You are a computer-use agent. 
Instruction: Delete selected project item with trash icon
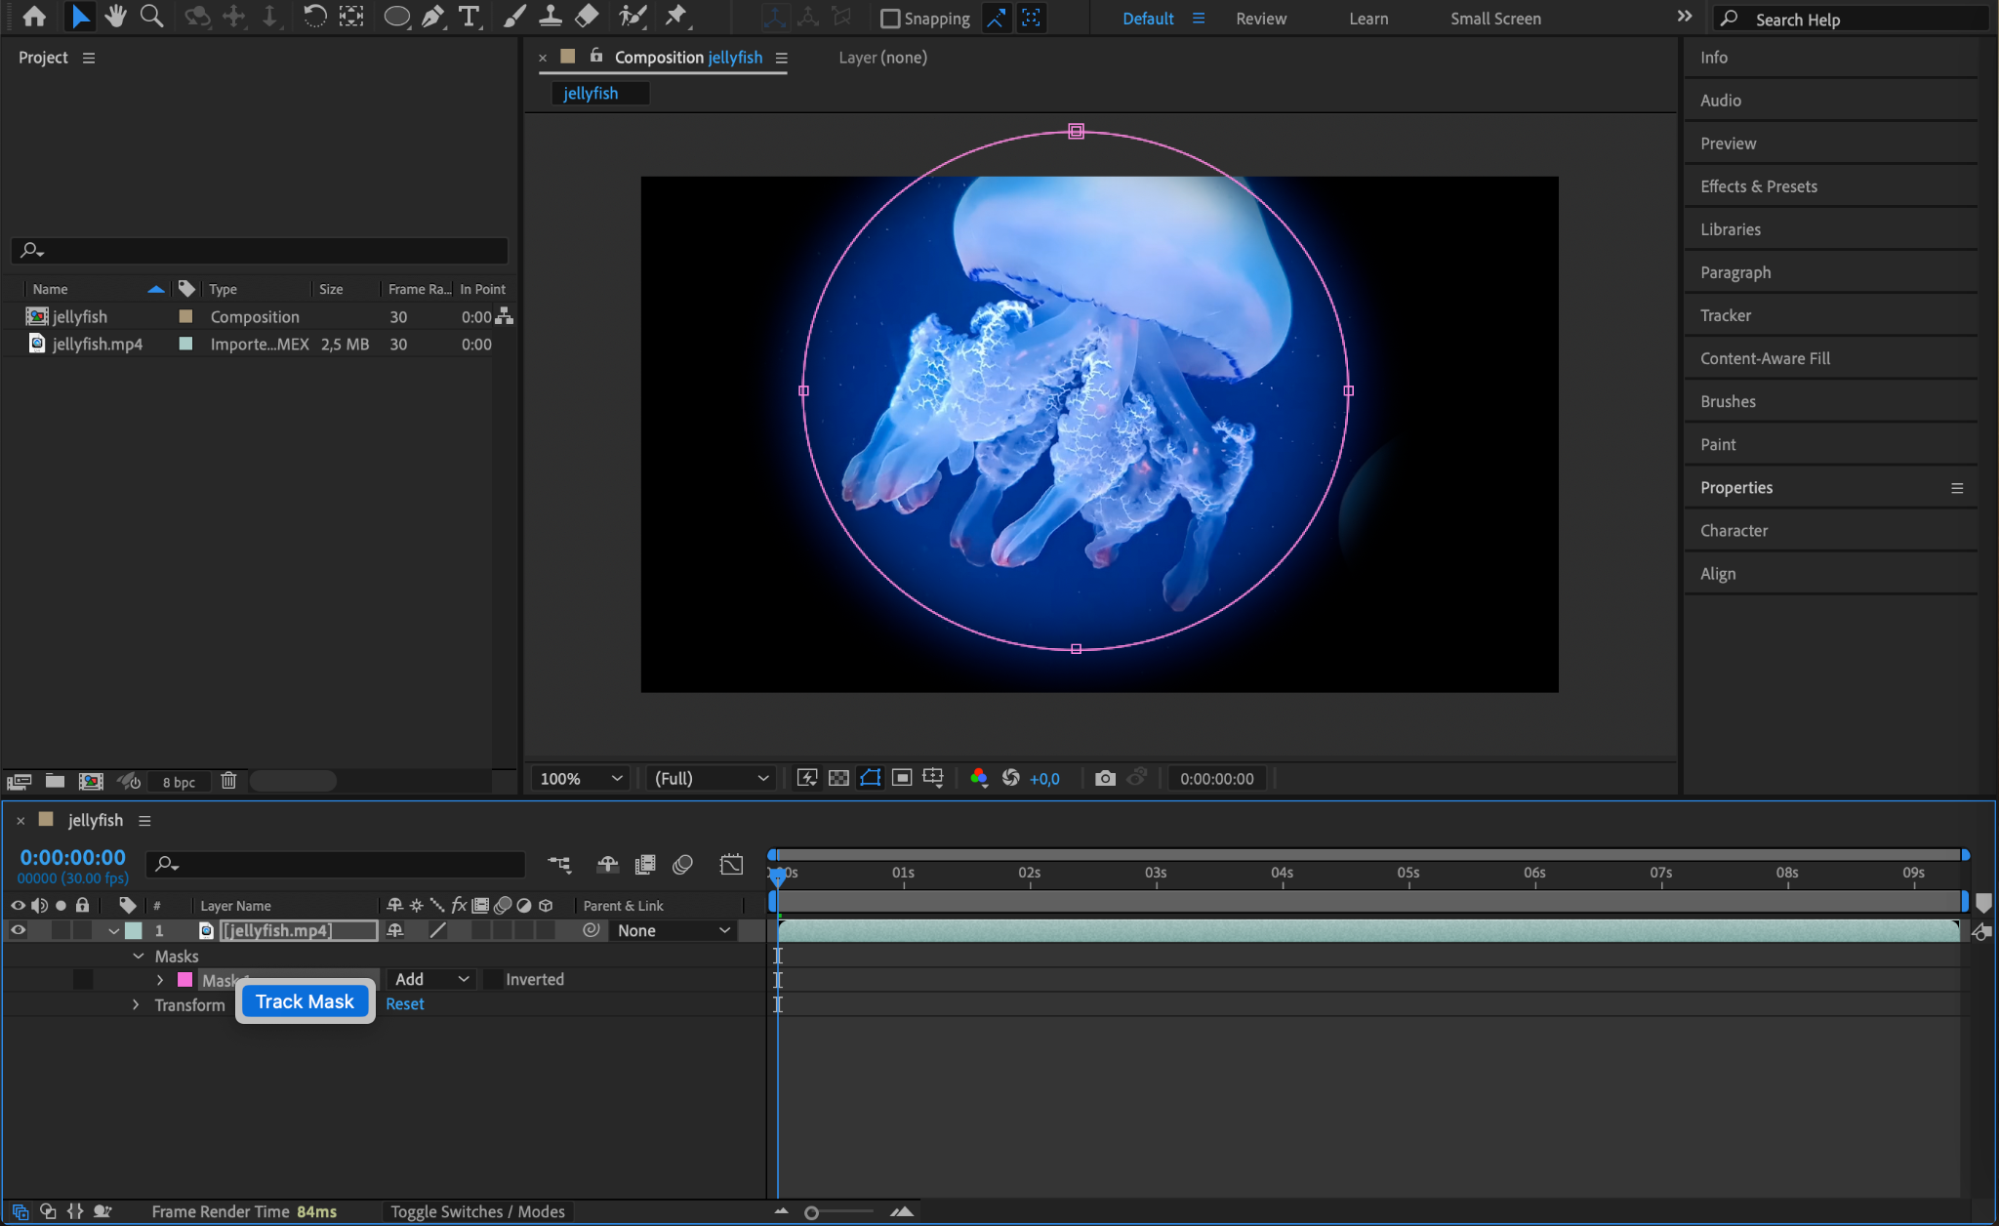tap(228, 781)
